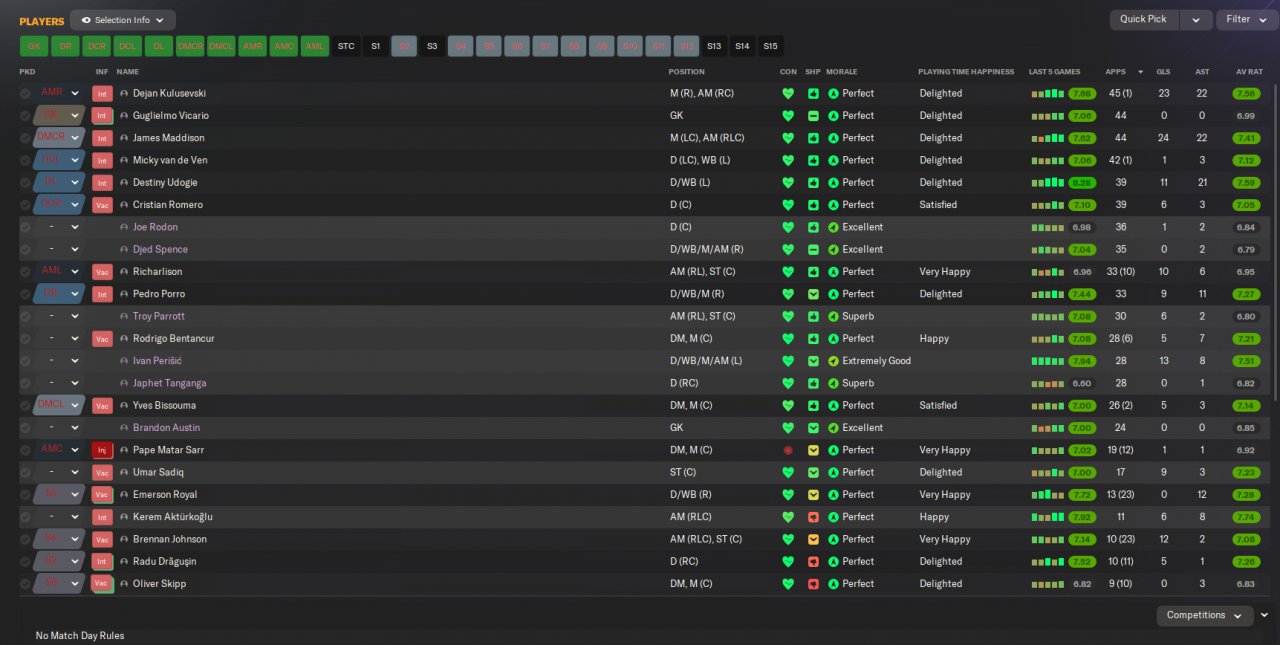Screen dimensions: 1280x645
Task: Click player profile icon beside Umar Sadiq
Action: tap(124, 472)
